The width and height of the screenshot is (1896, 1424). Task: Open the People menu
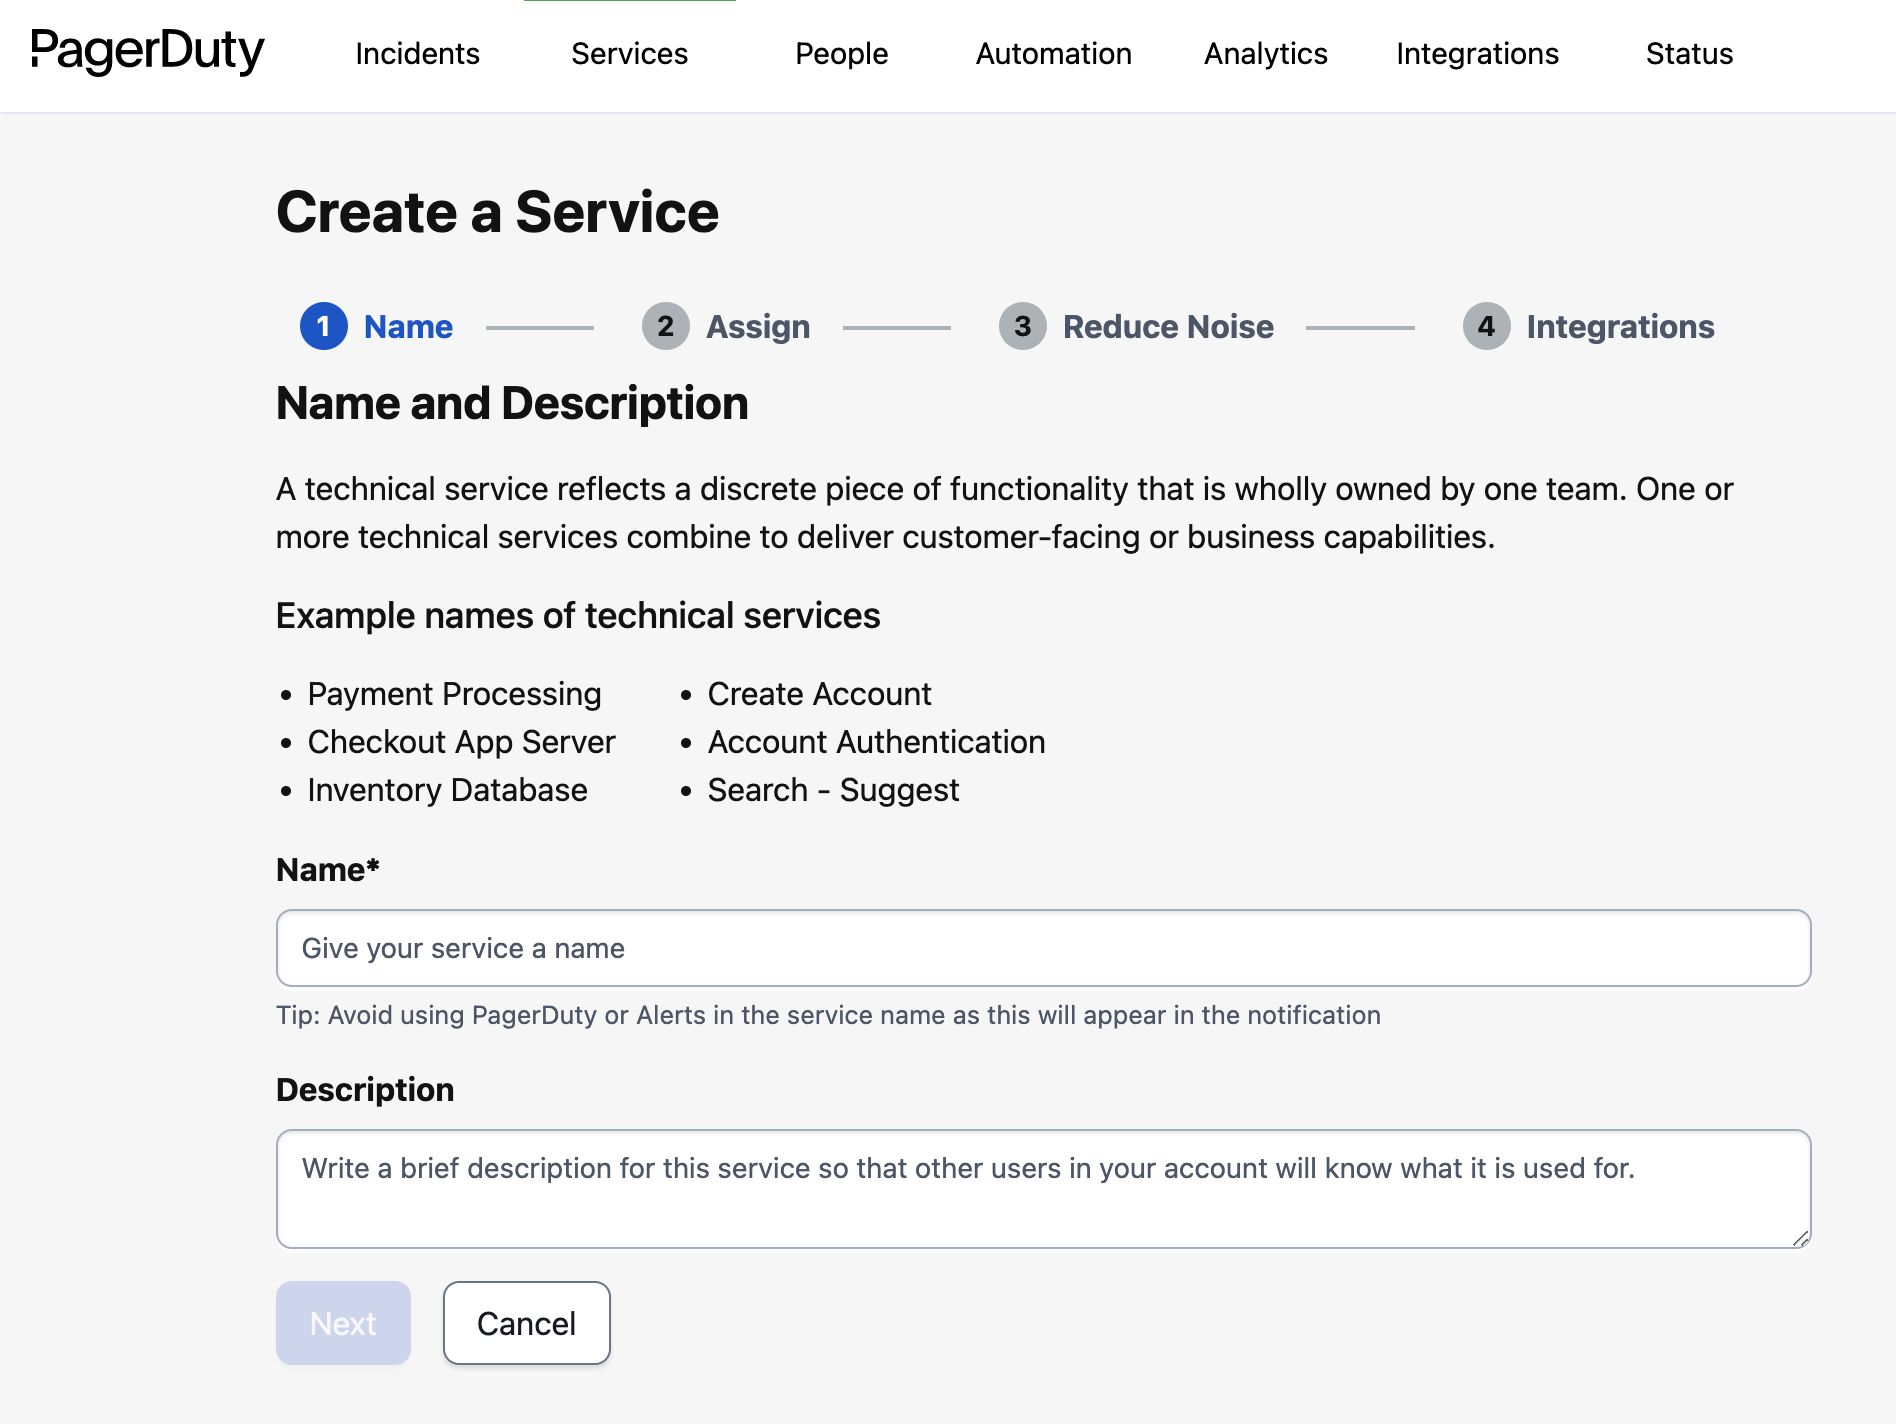(841, 54)
